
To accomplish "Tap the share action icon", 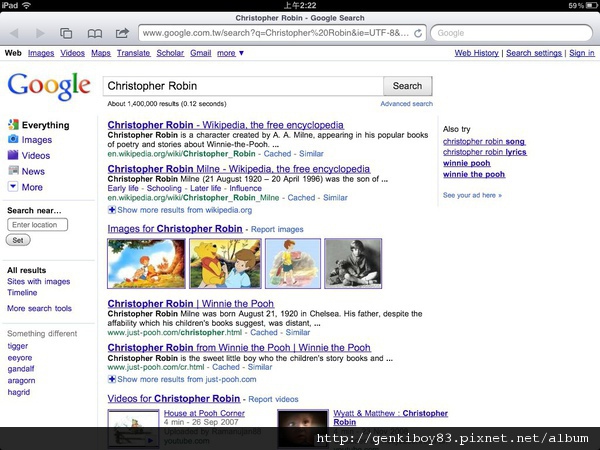I will click(x=121, y=33).
